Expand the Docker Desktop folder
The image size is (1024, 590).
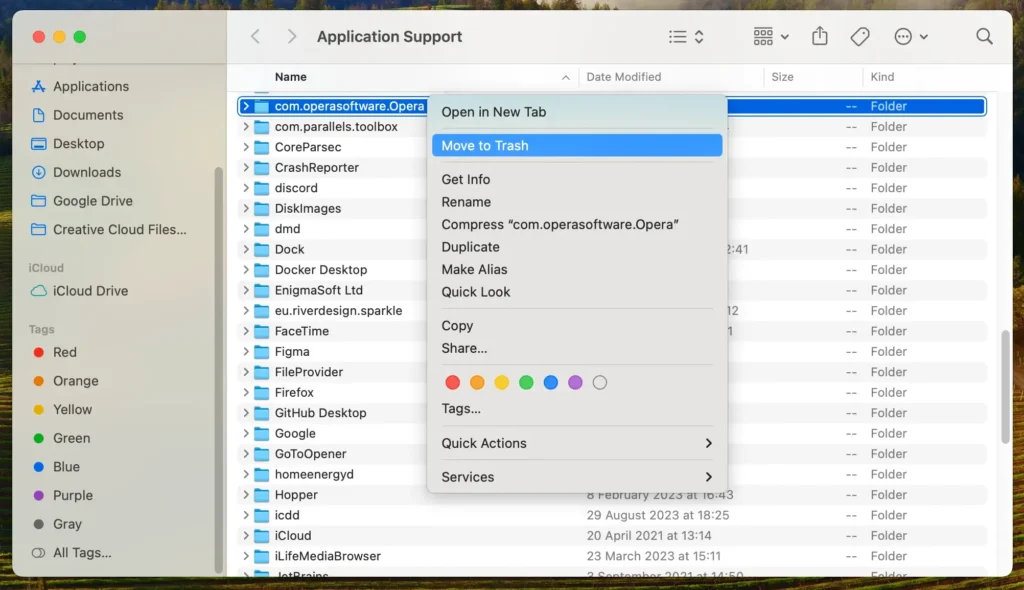pyautogui.click(x=246, y=269)
